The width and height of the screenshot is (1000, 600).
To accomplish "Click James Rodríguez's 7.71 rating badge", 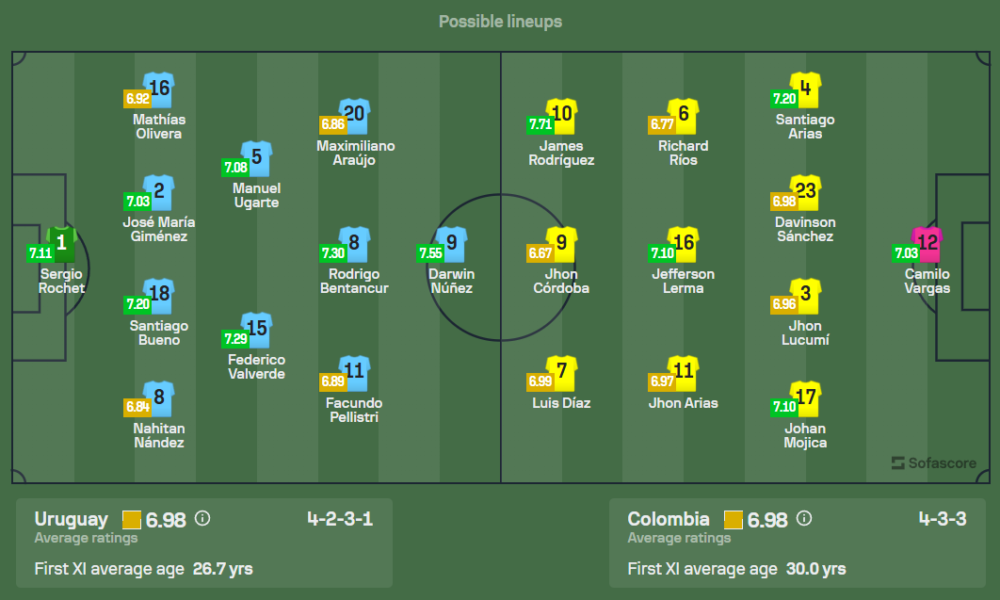I will [539, 125].
